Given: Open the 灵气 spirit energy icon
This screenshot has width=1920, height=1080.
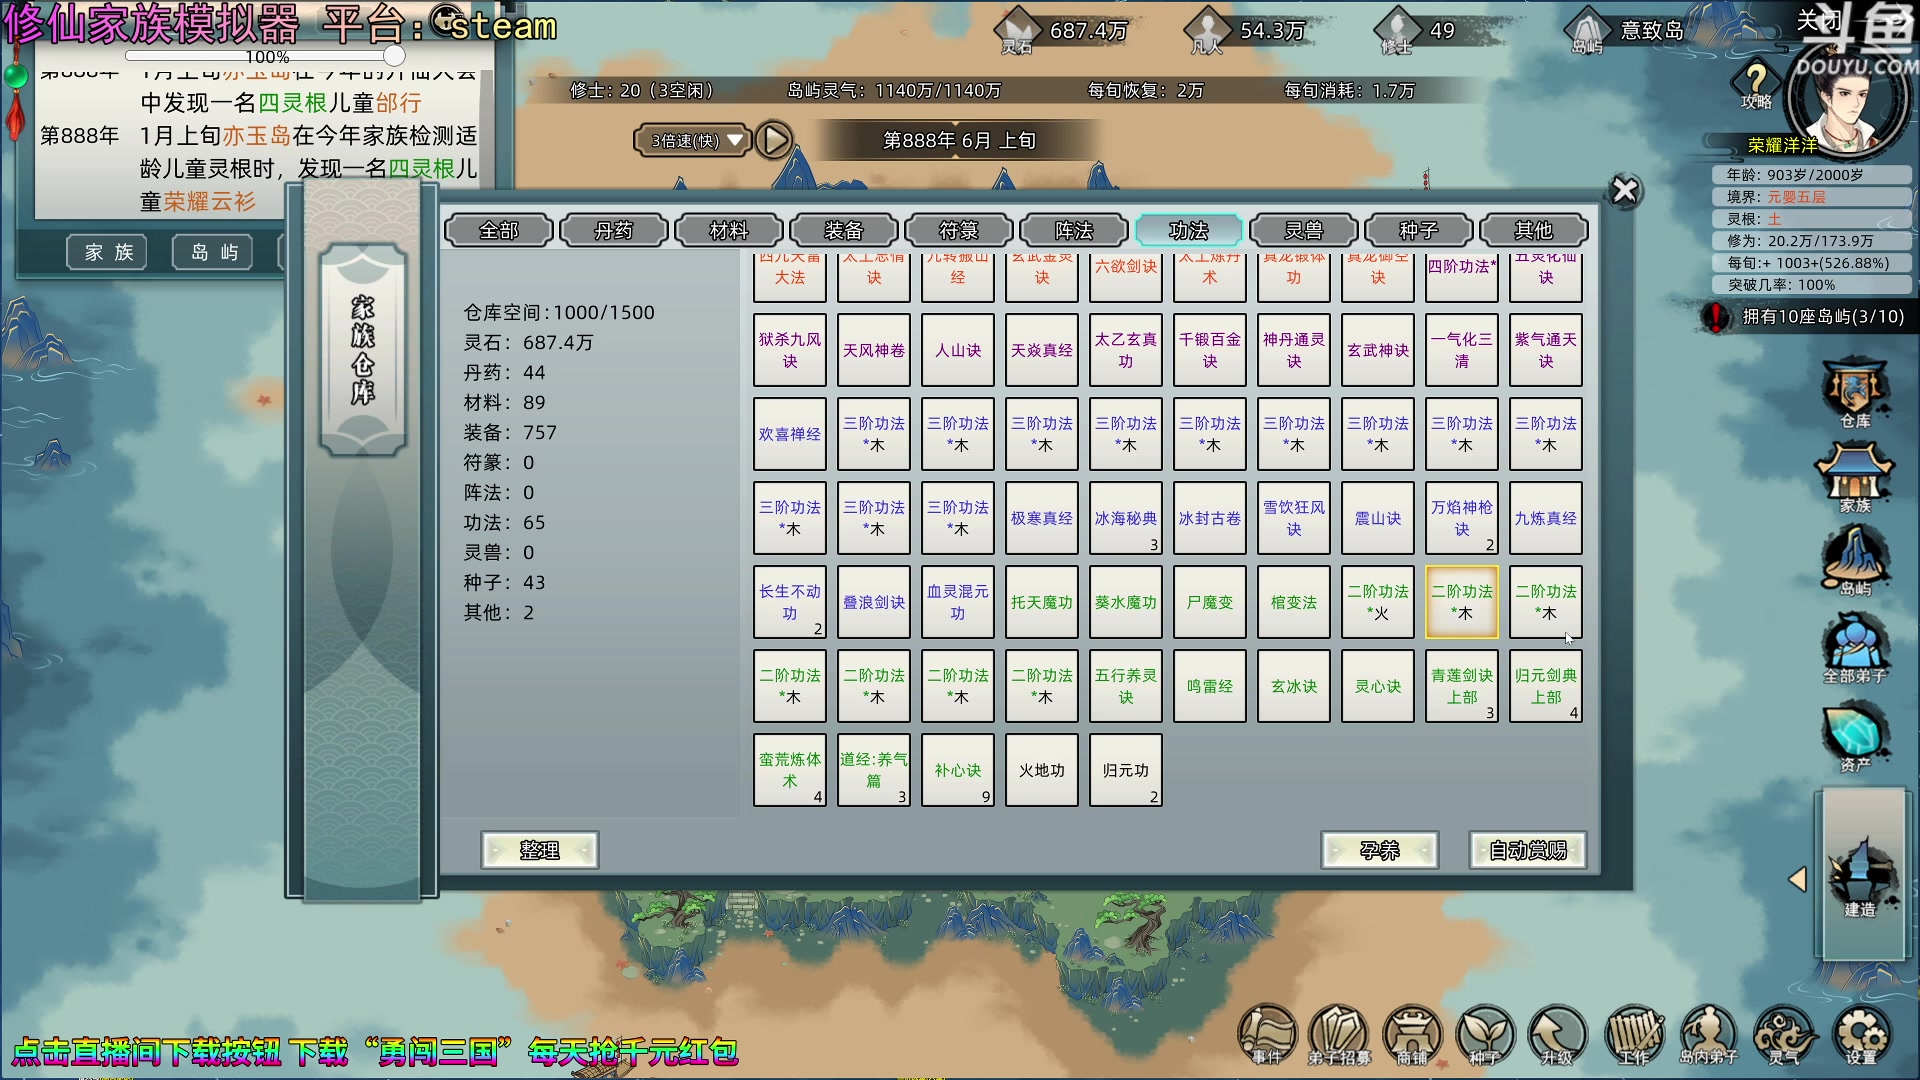Looking at the screenshot, I should click(1784, 1035).
